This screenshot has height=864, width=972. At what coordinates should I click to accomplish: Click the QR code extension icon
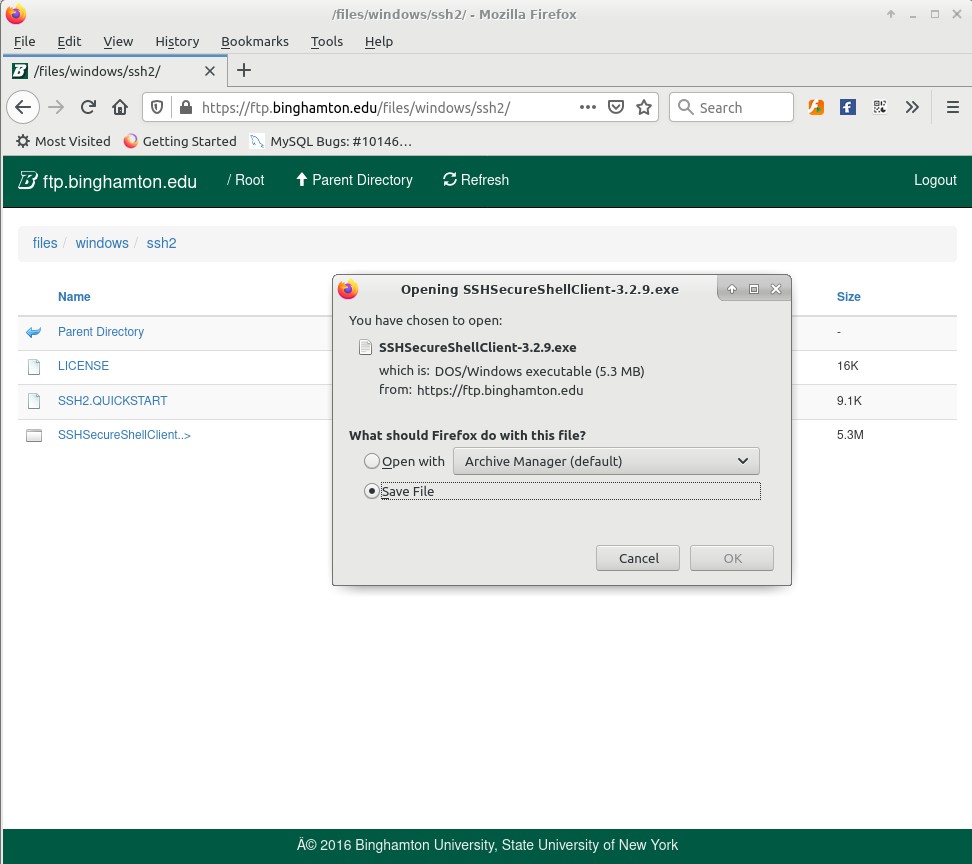click(880, 107)
